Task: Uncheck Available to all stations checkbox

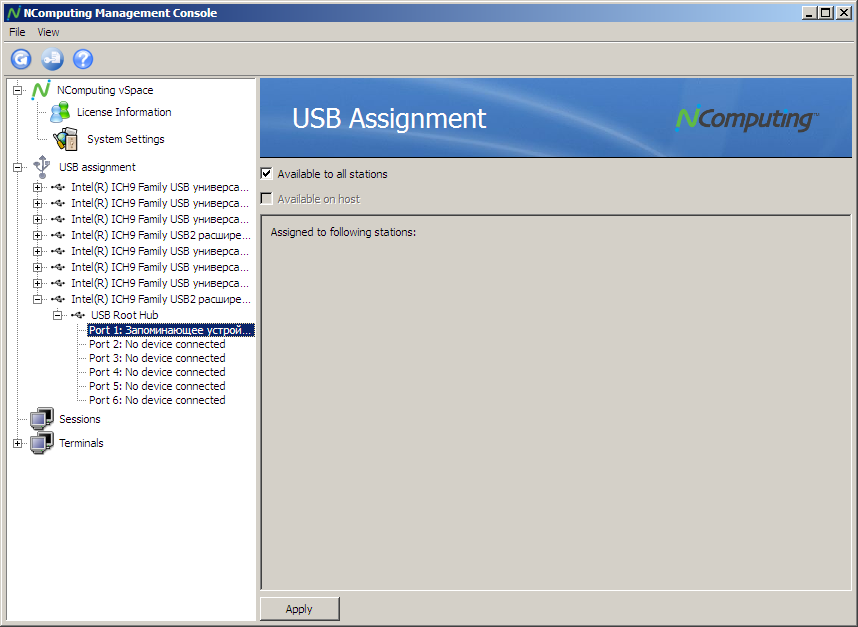Action: coord(266,174)
